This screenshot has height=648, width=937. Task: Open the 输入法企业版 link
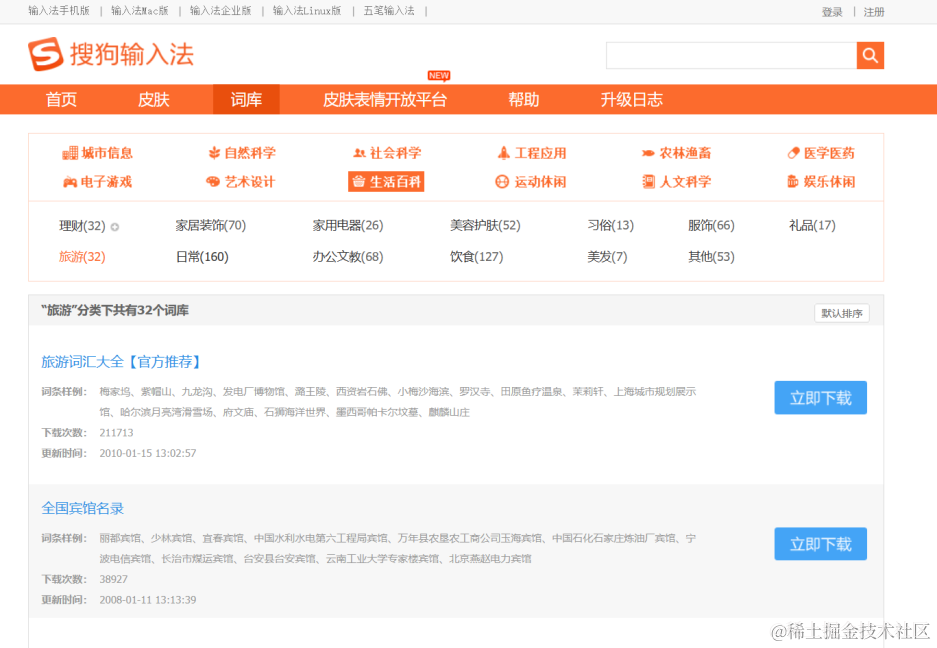click(x=221, y=11)
